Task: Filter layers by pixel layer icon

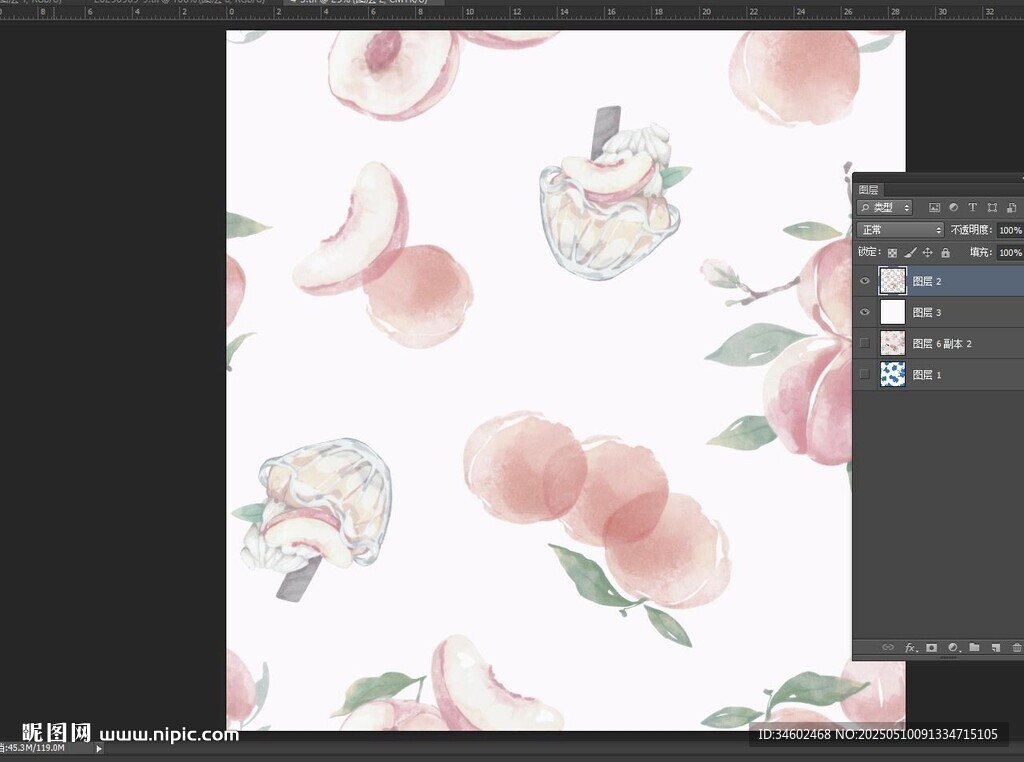Action: 935,208
